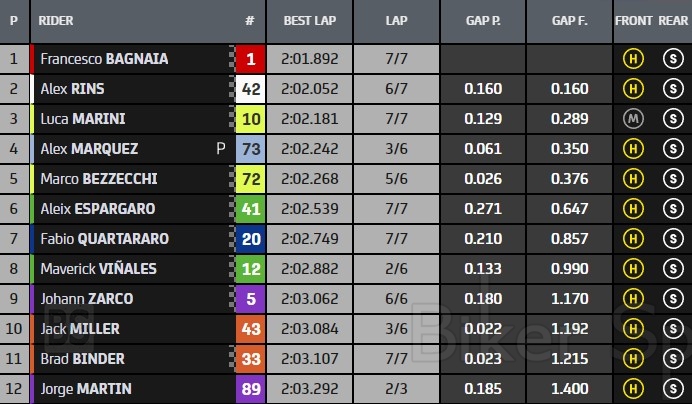Click Binder's soft rear tyre icon
This screenshot has height=404, width=692.
point(672,359)
